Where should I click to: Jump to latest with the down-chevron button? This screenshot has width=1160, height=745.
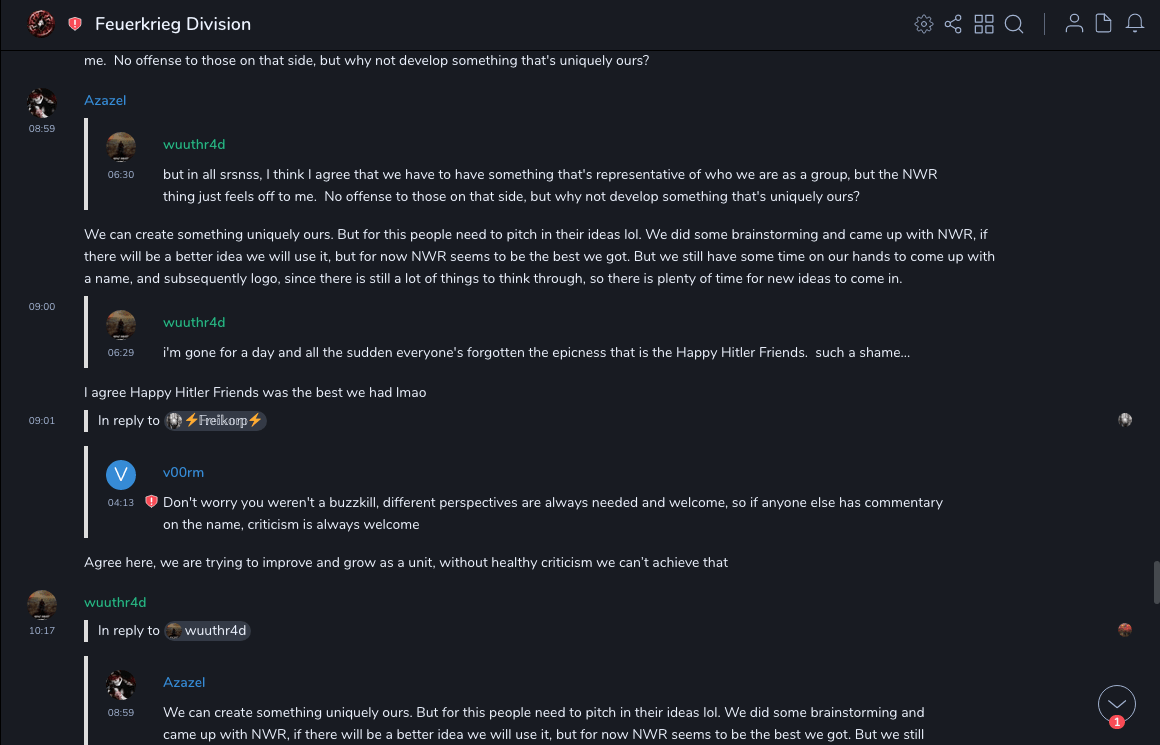click(x=1116, y=703)
